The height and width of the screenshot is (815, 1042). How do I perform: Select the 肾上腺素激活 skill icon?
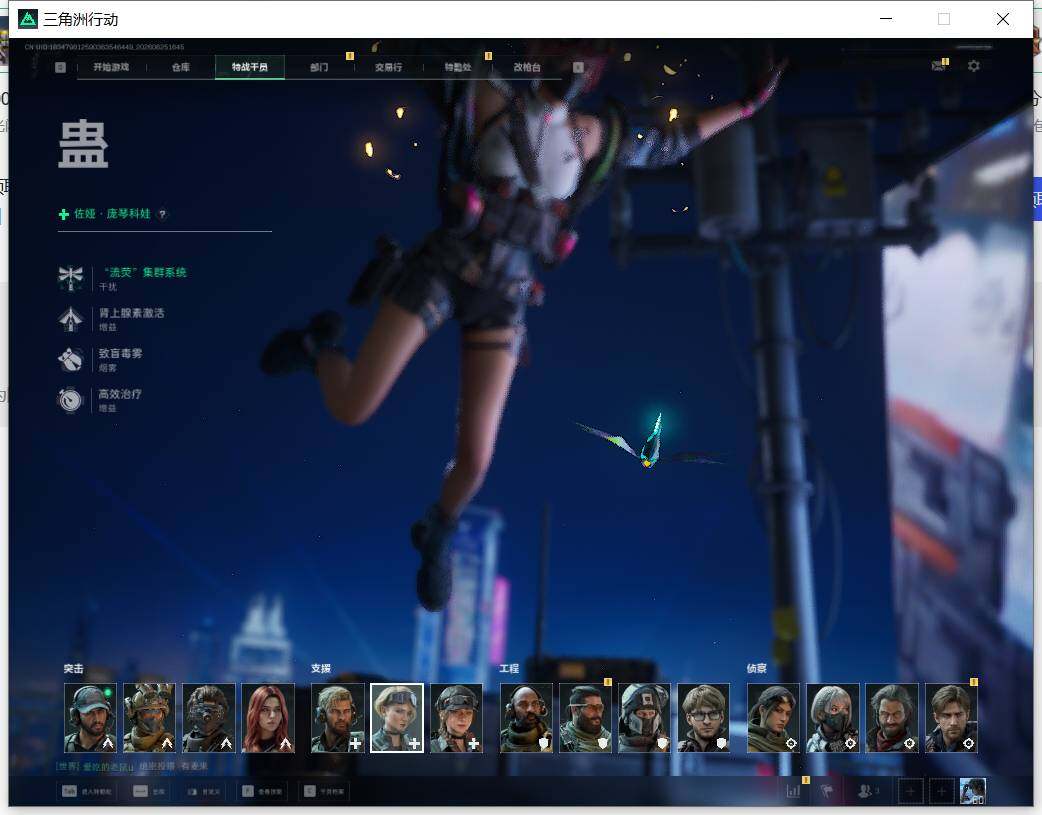[x=70, y=318]
